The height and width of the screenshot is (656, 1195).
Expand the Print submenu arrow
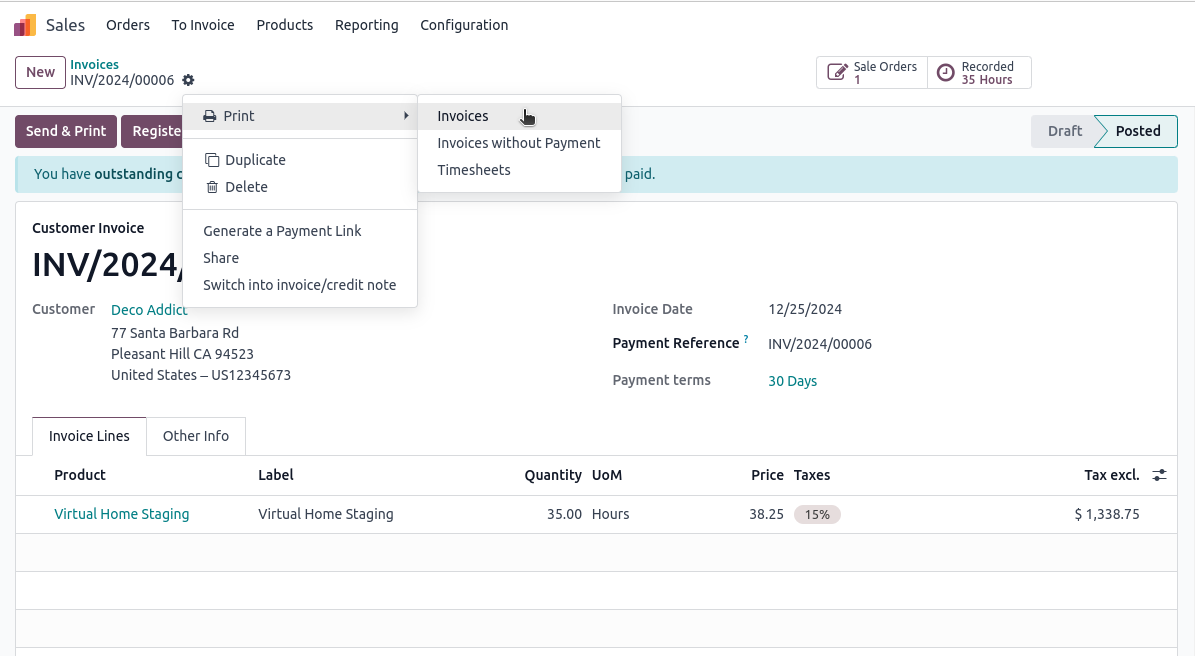[x=405, y=116]
